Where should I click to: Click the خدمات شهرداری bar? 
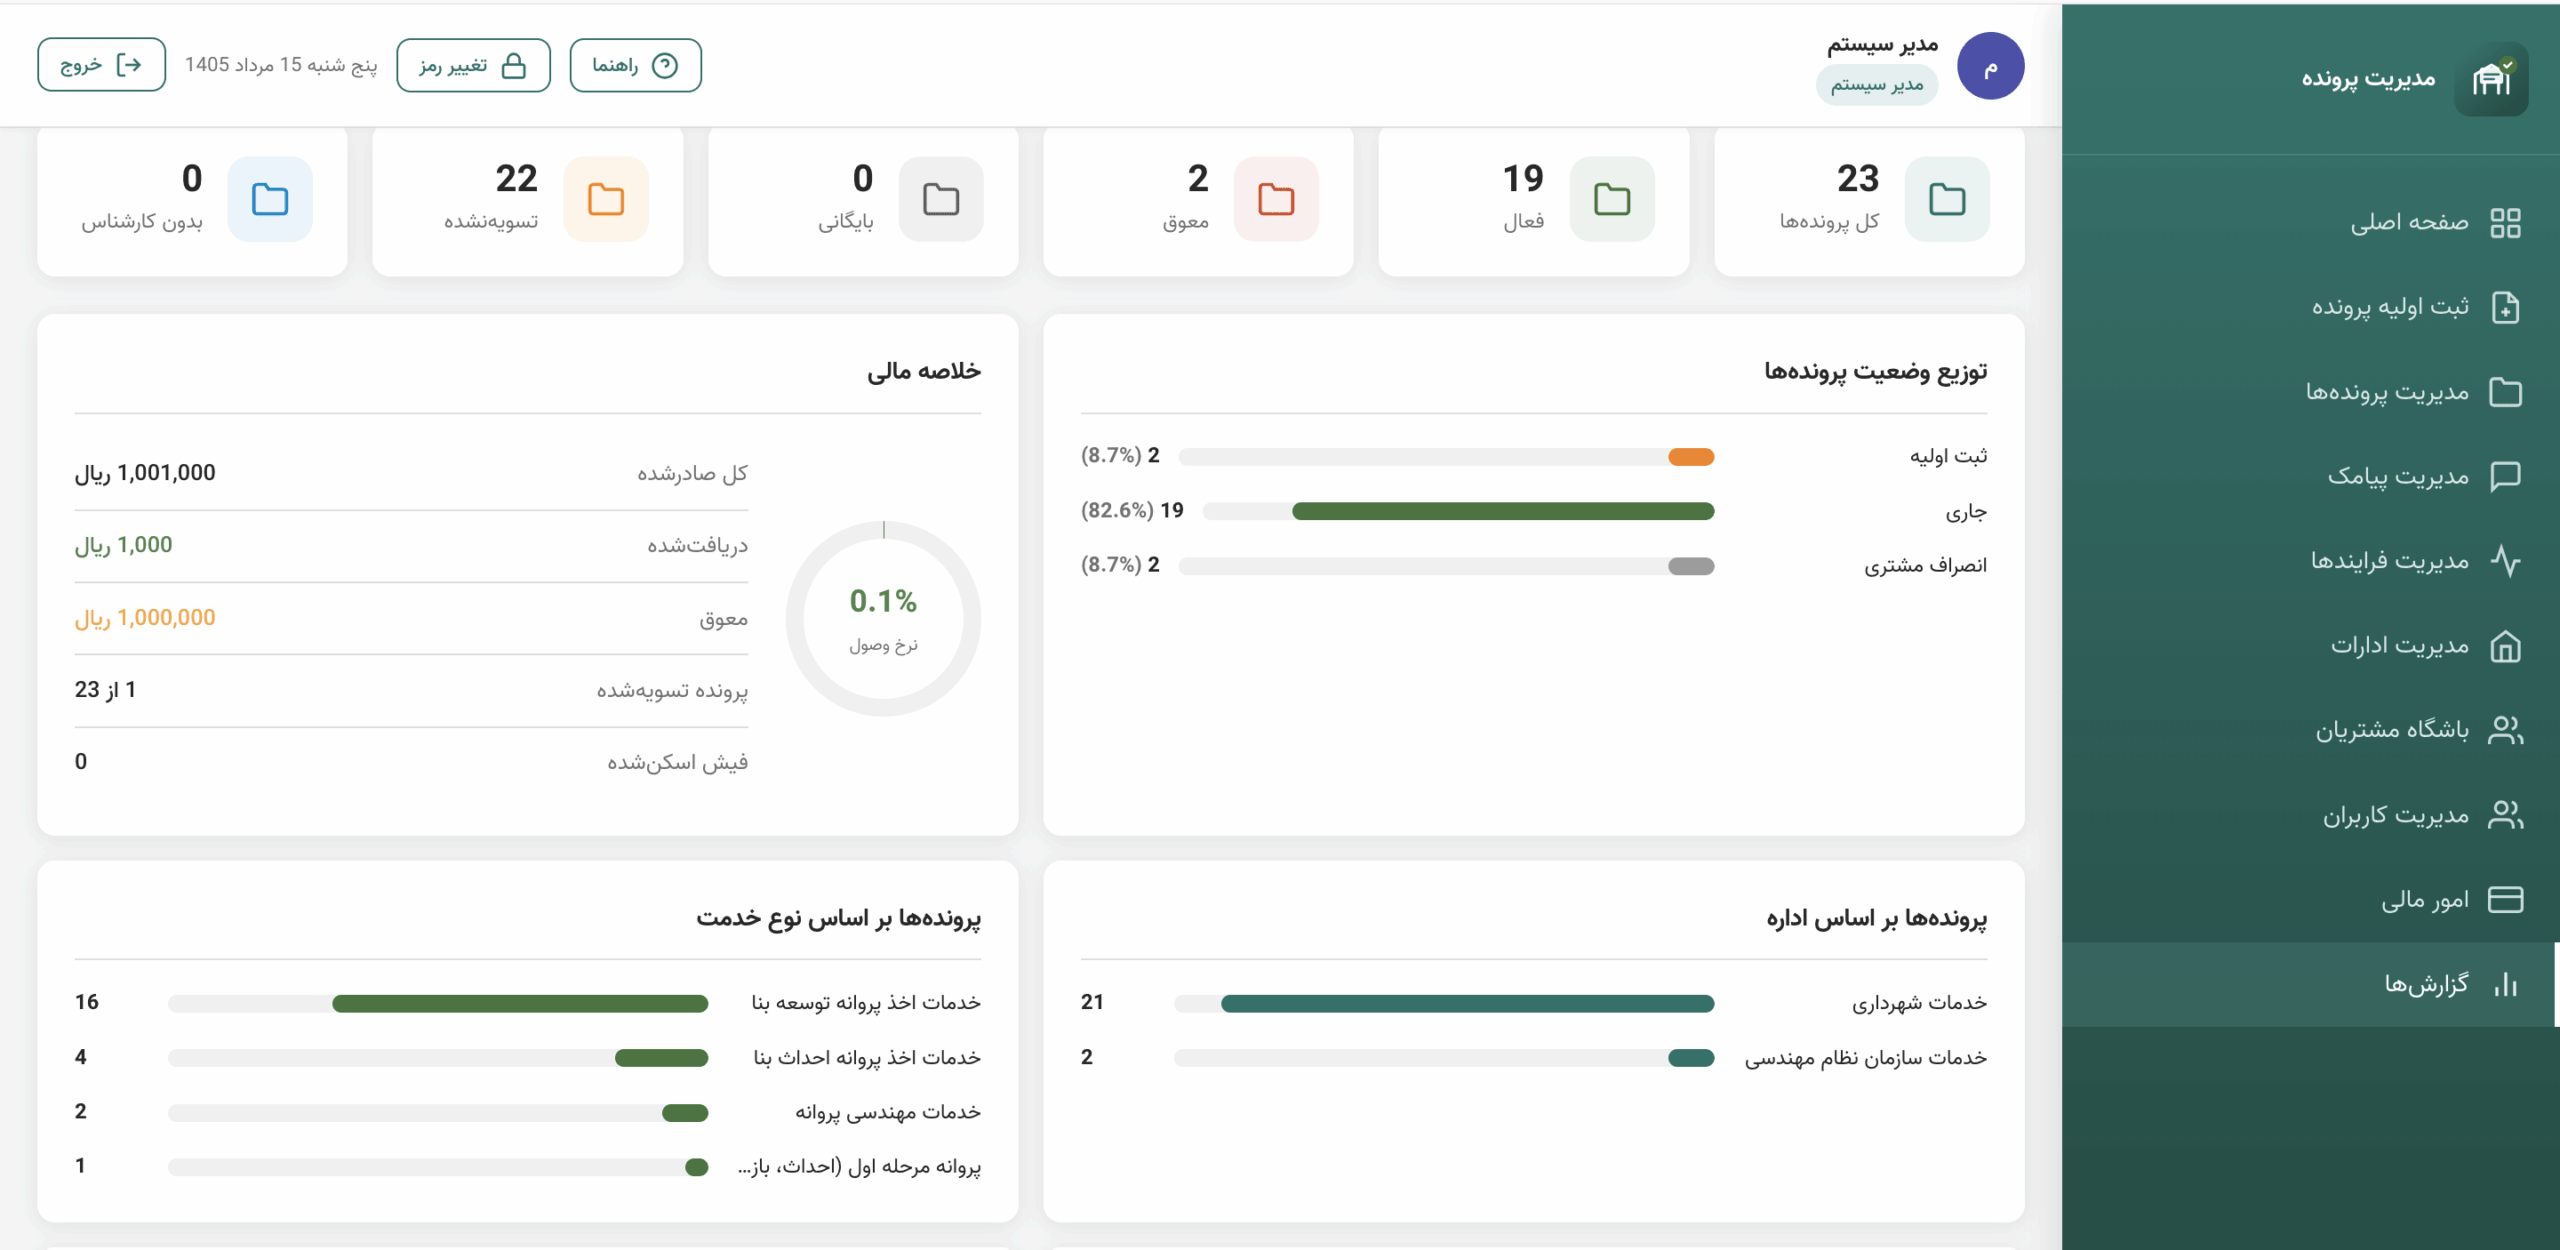tap(1467, 1004)
